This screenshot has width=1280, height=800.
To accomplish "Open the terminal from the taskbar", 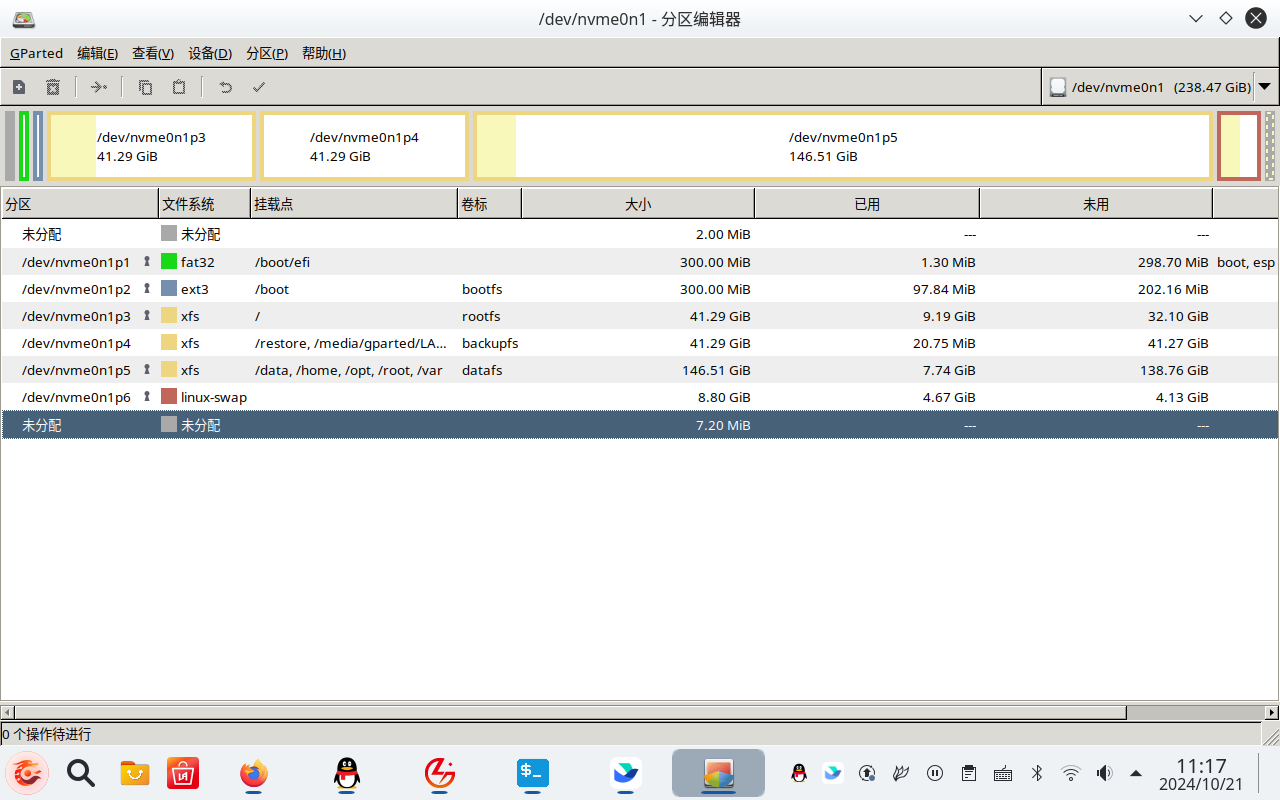I will (532, 773).
